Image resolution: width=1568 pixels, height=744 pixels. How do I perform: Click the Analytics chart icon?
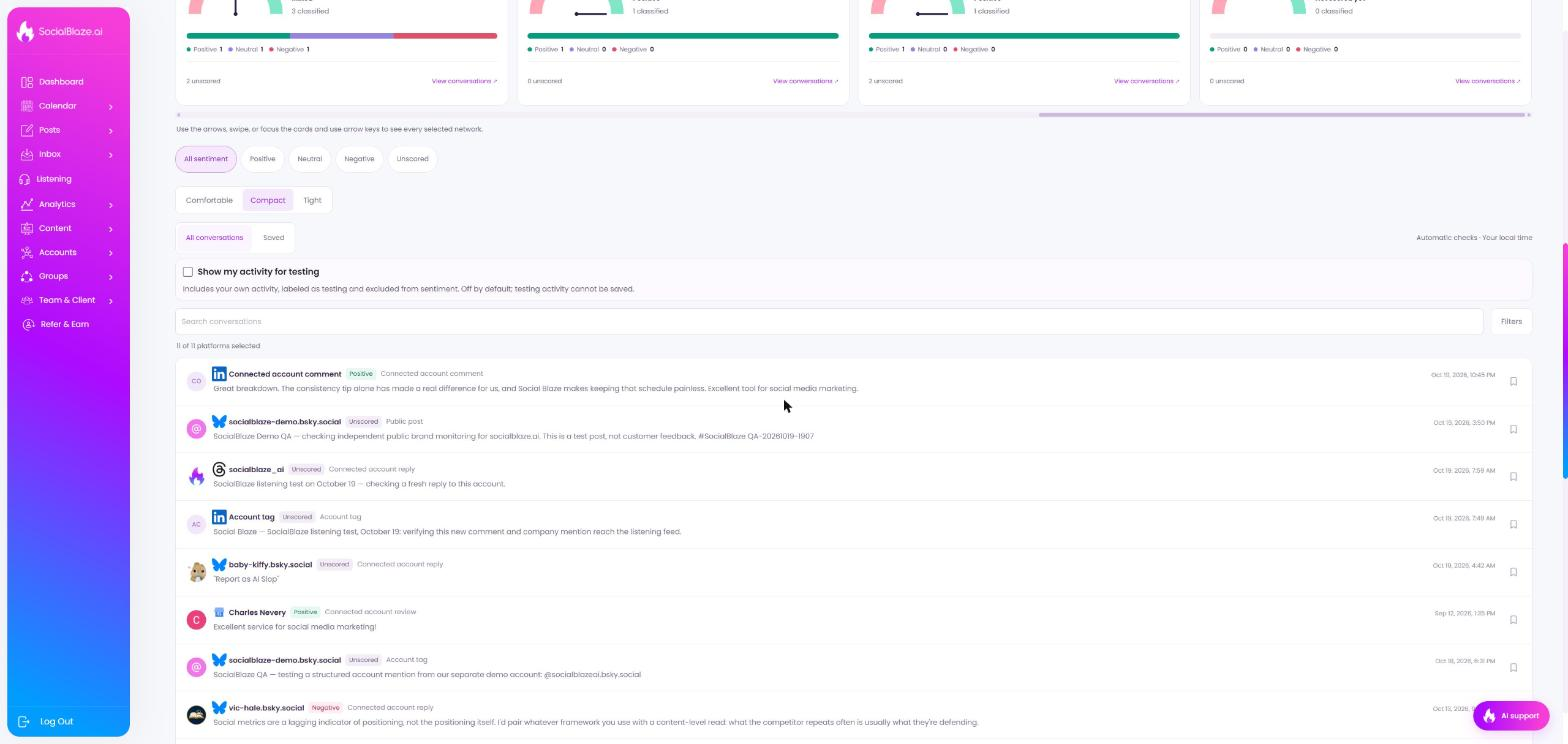(27, 204)
